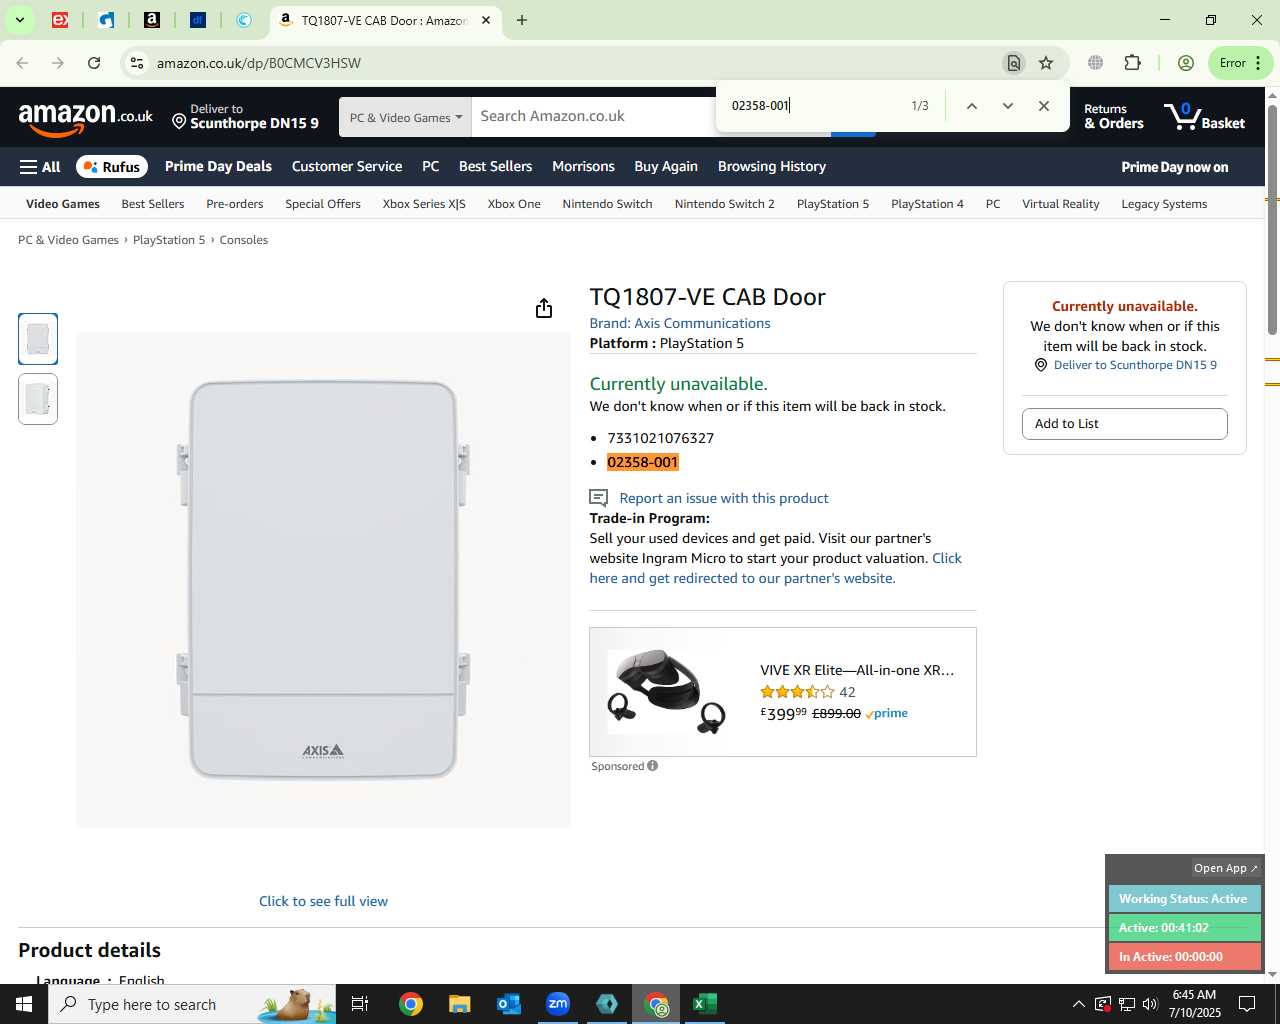Image resolution: width=1280 pixels, height=1024 pixels.
Task: Open Best Sellers in main nav
Action: [x=495, y=167]
